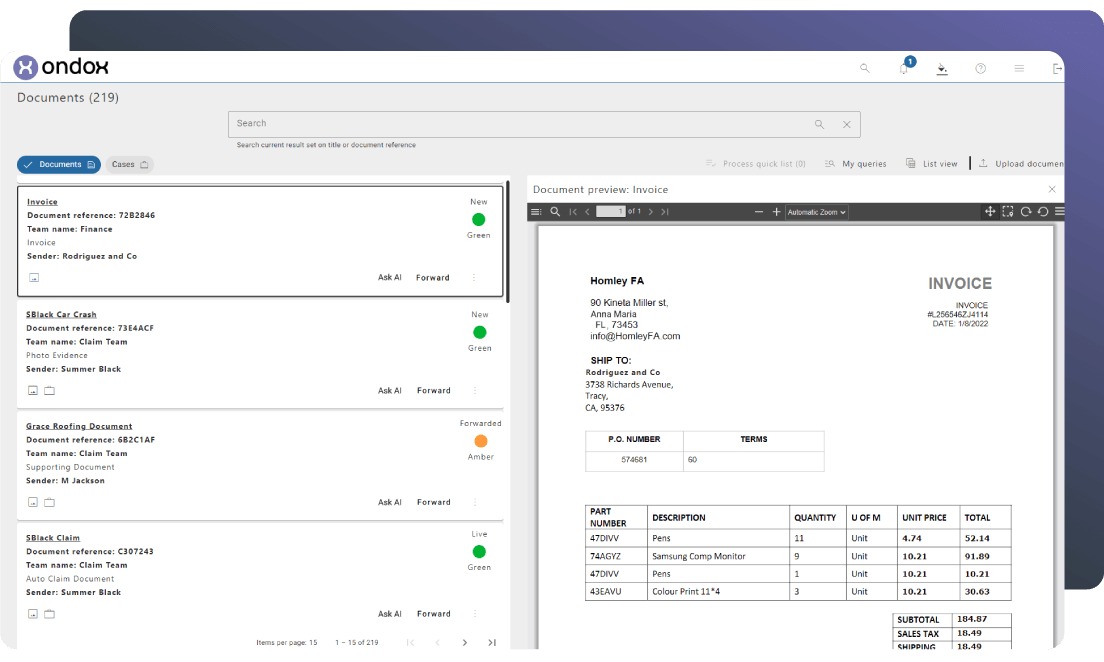Close the Document preview panel
1104x662 pixels.
click(1052, 189)
